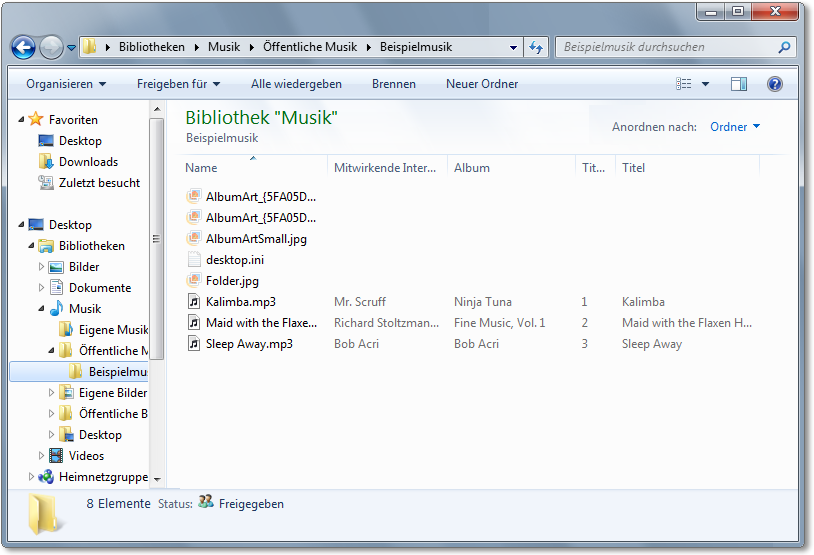Screen dimensions: 814x555
Task: Open Downloads in Favoriten
Action: click(88, 162)
